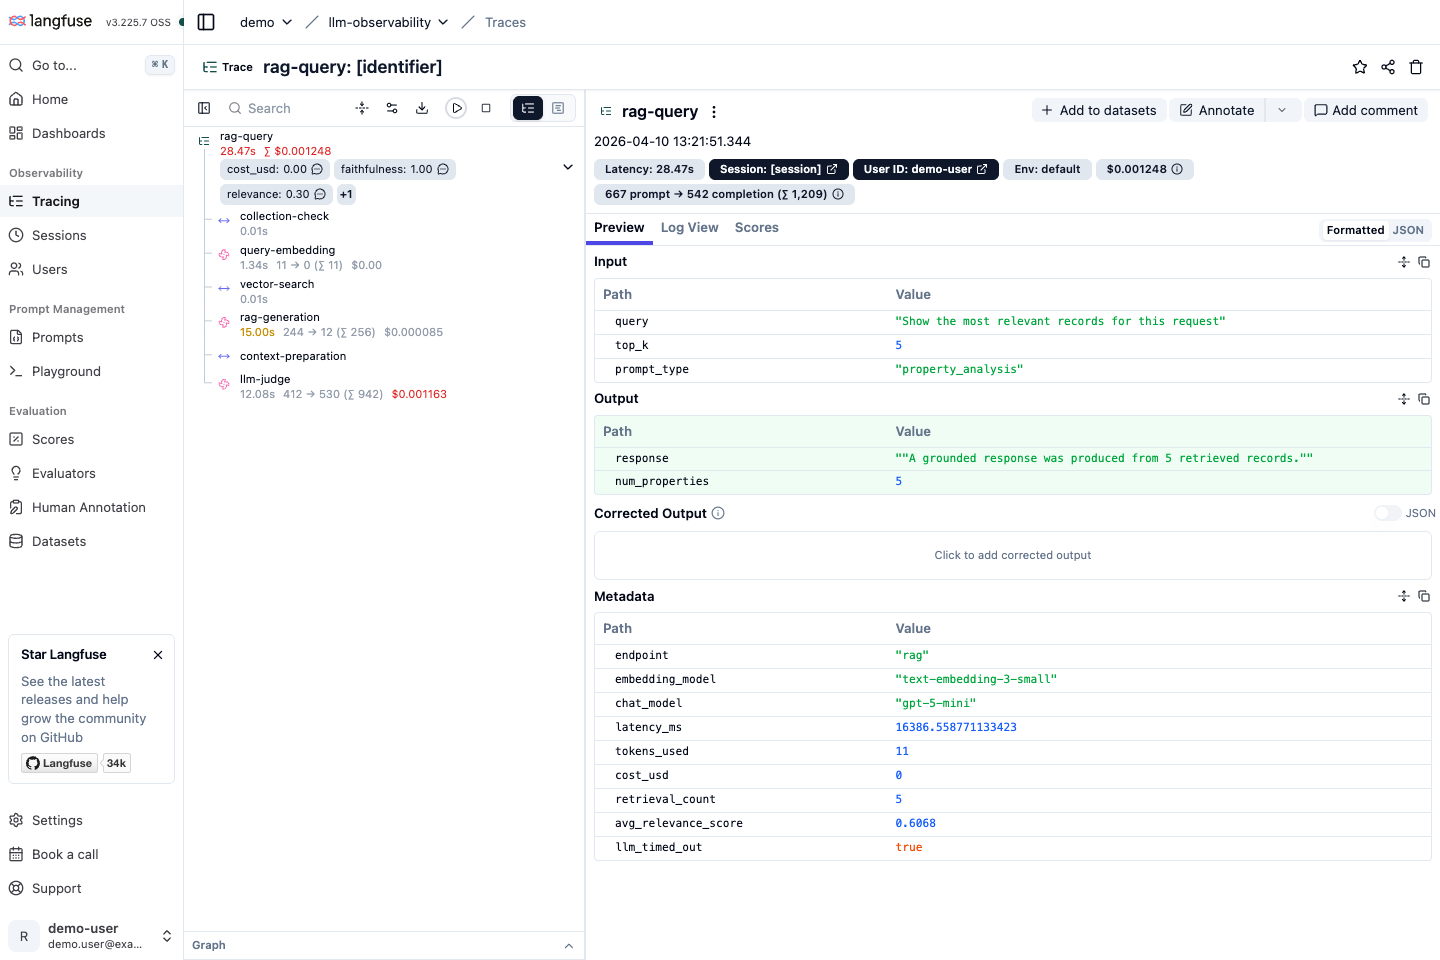Image resolution: width=1440 pixels, height=960 pixels.
Task: Expand the rag-query scores chevron
Action: point(568,167)
